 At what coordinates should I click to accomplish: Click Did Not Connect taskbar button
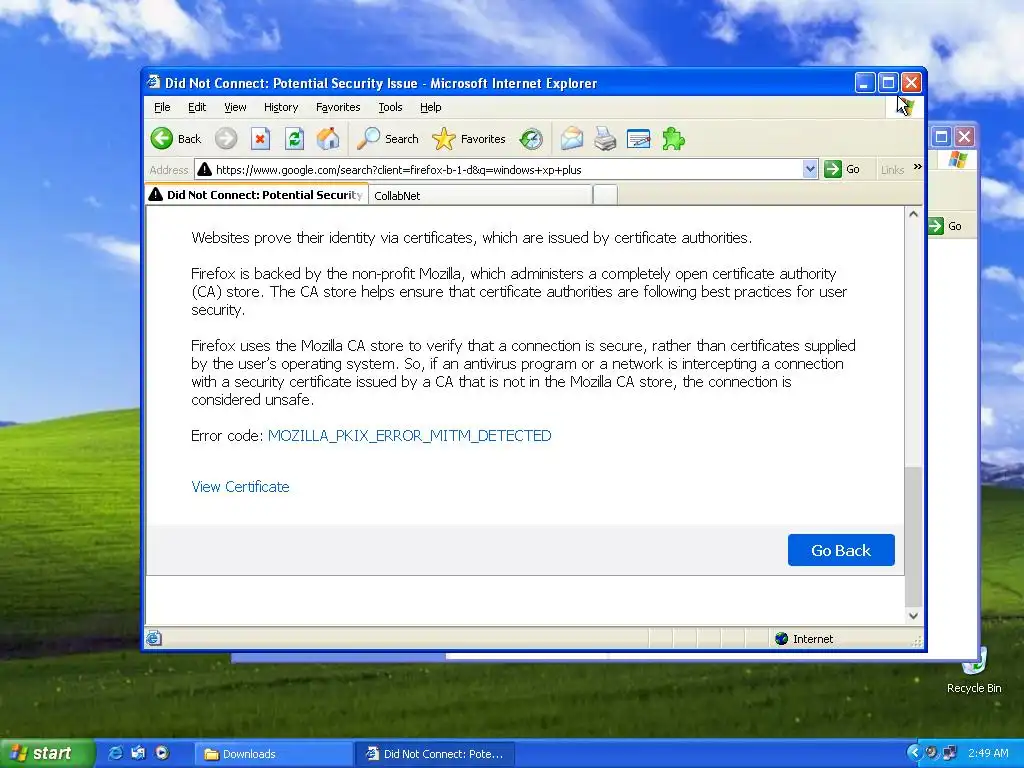coord(435,754)
